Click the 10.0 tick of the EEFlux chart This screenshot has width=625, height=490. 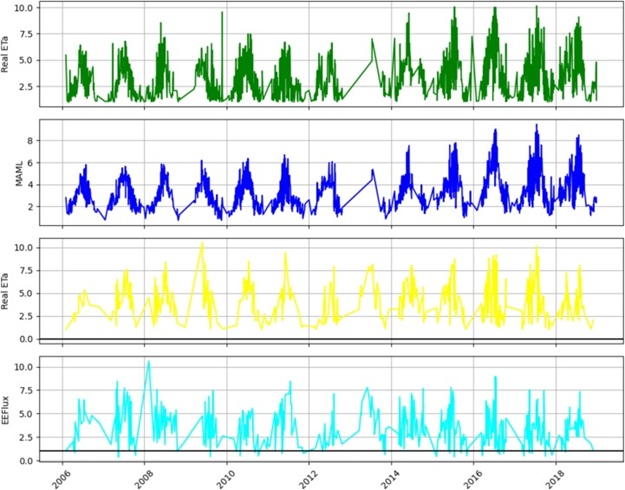pyautogui.click(x=26, y=367)
